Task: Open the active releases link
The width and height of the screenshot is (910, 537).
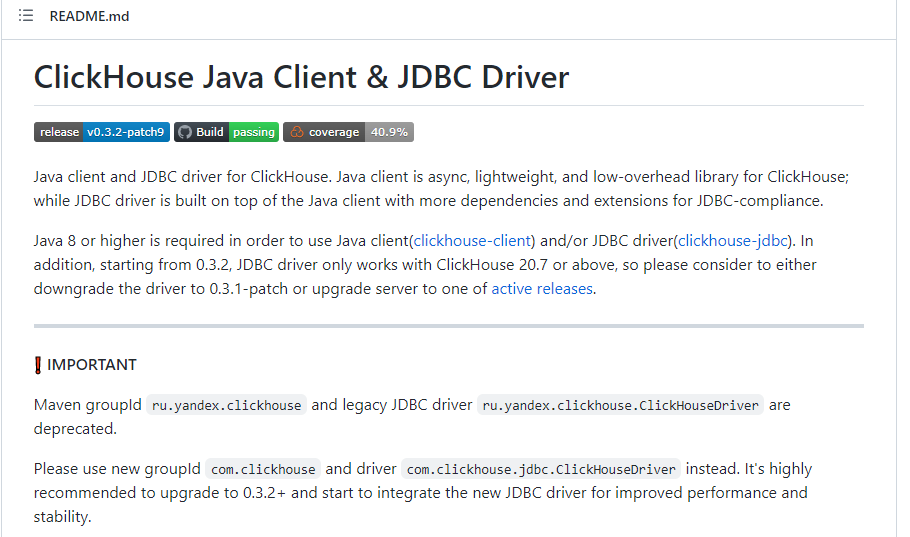Action: coord(542,289)
